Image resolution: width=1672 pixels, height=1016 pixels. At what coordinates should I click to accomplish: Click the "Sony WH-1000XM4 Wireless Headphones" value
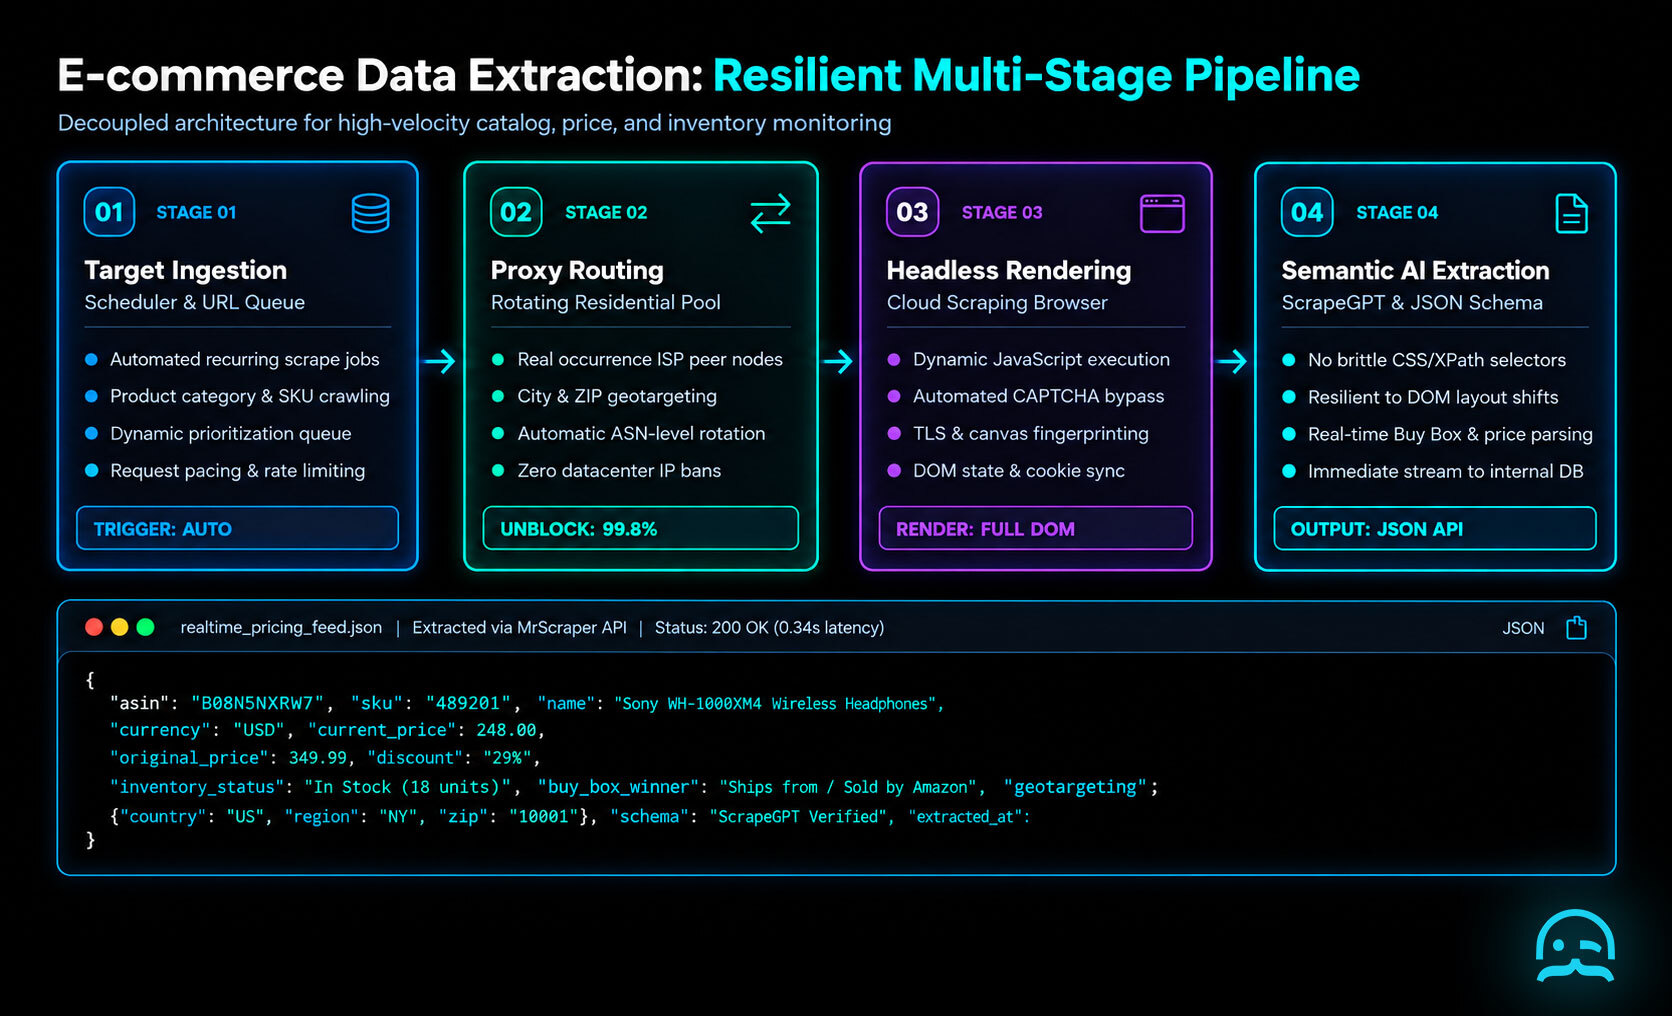pos(774,704)
